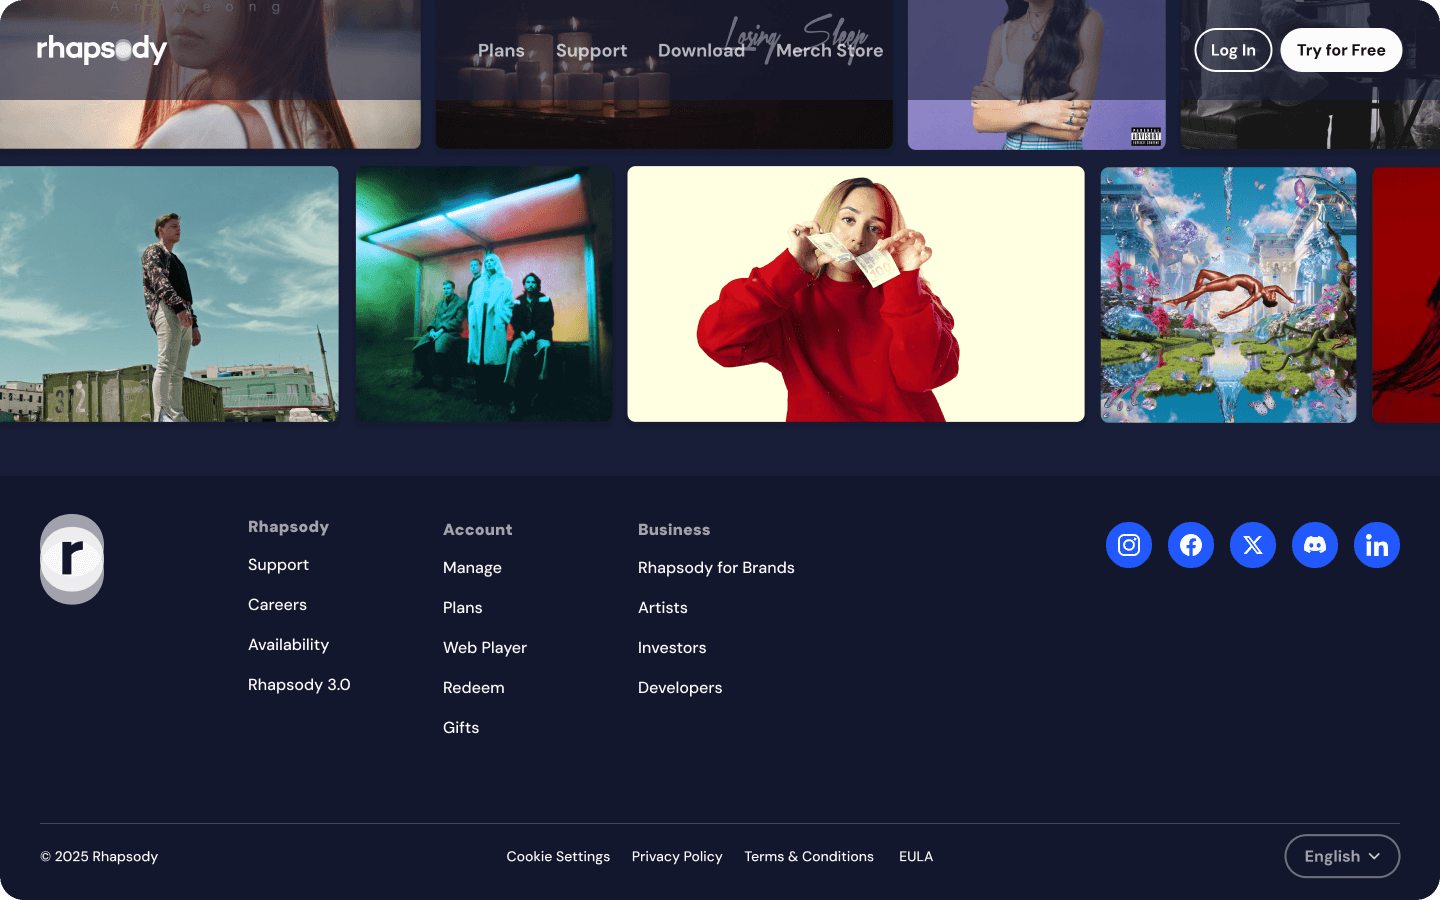Screen dimensions: 1440x900
Task: Open the Redeem link
Action: click(473, 688)
